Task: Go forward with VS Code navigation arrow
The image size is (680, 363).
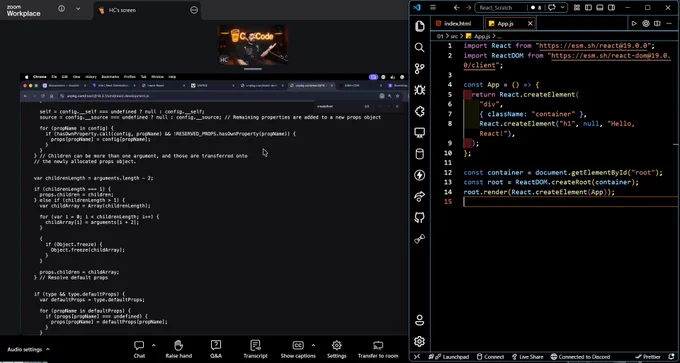Action: (468, 7)
